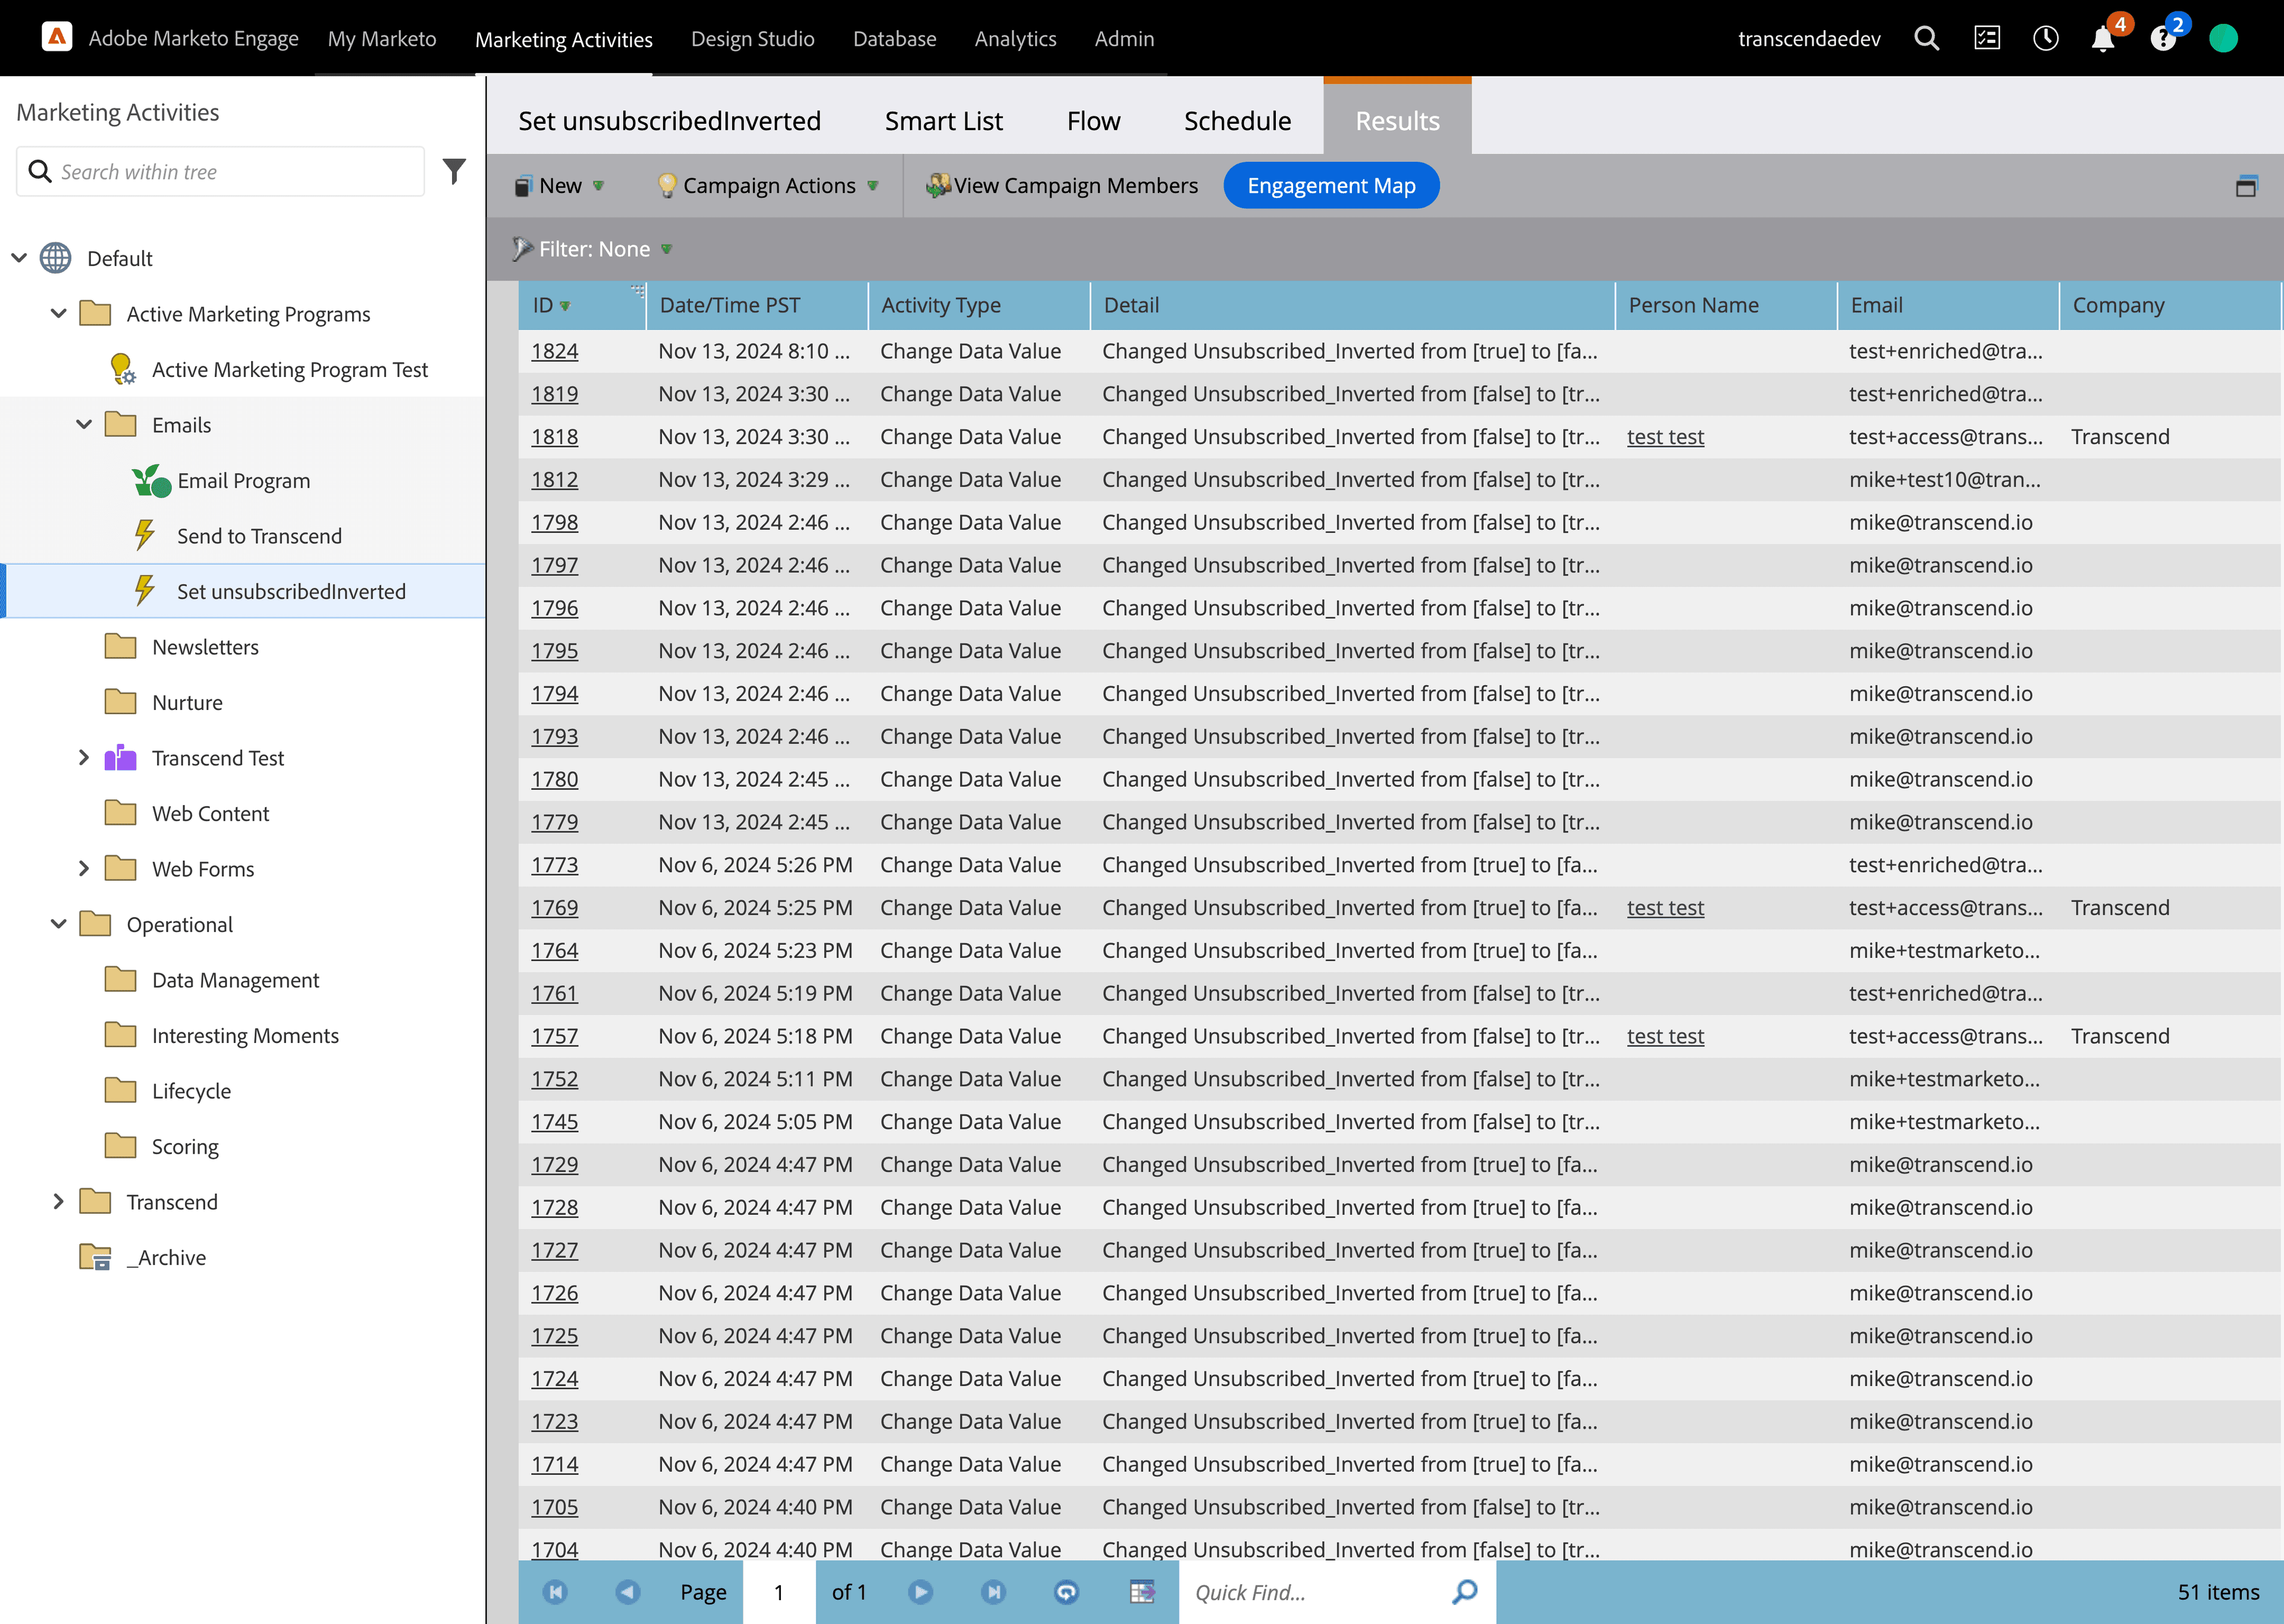Click the global search magnifier icon
Image resolution: width=2284 pixels, height=1624 pixels.
tap(1926, 38)
